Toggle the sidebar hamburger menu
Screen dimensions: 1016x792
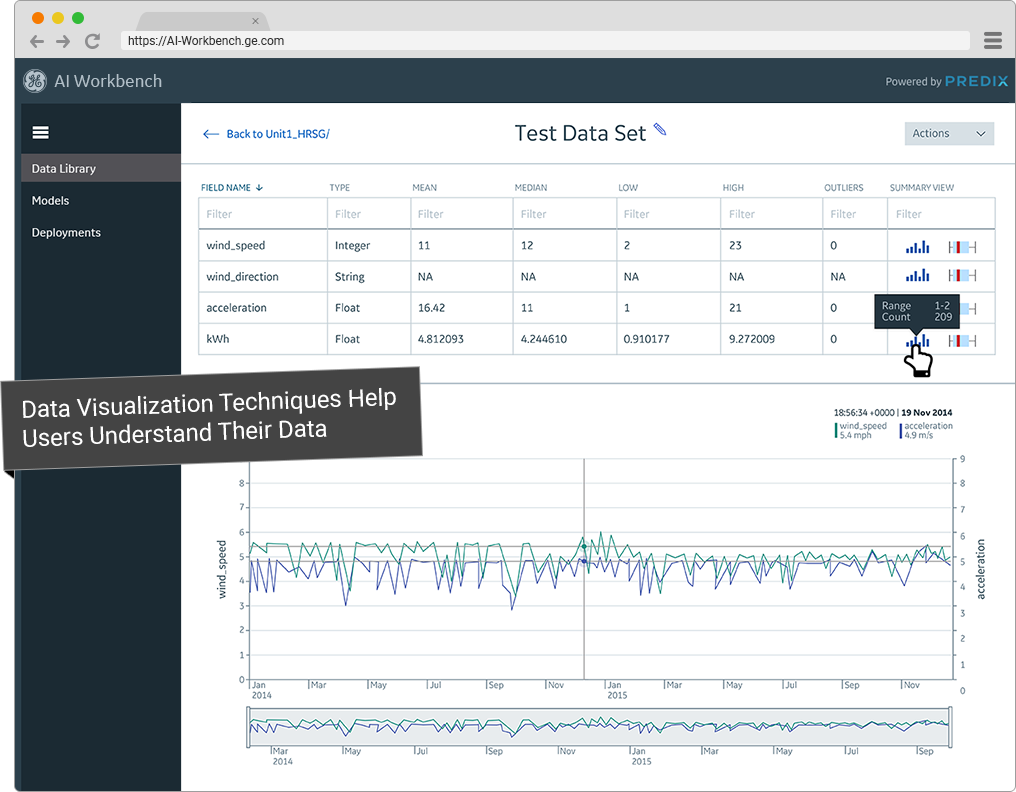tap(41, 132)
